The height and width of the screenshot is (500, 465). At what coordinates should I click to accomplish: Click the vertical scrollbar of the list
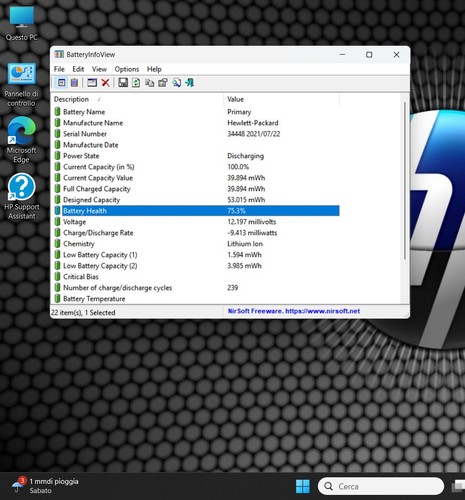405,182
